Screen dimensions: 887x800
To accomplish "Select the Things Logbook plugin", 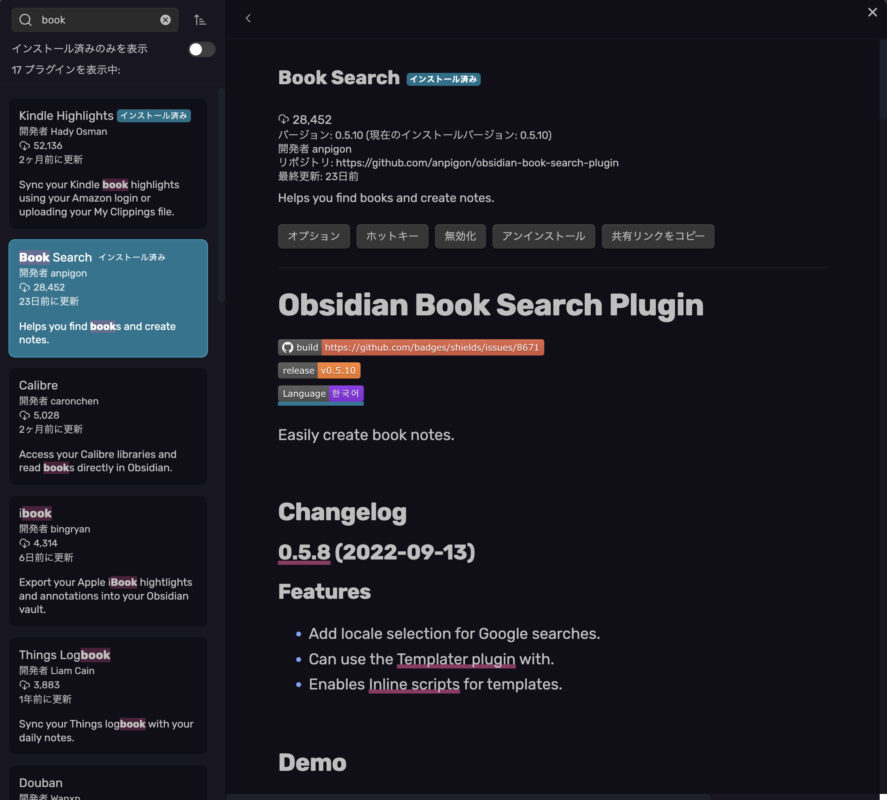I will 107,696.
